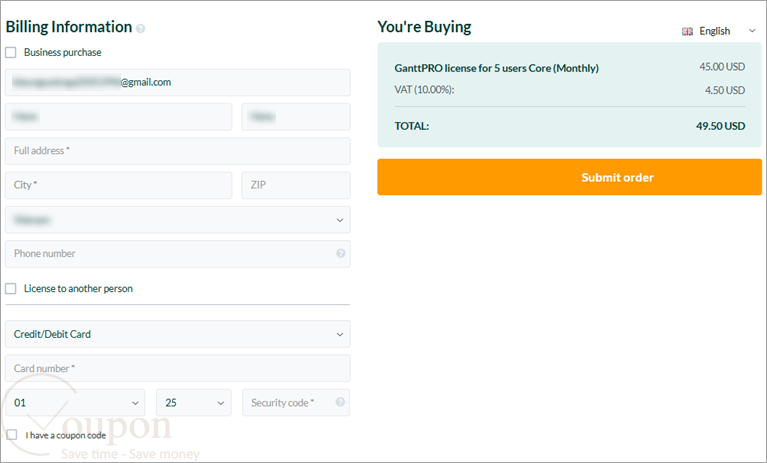Check the I have a coupon code box
Viewport: 767px width, 463px height.
[12, 435]
